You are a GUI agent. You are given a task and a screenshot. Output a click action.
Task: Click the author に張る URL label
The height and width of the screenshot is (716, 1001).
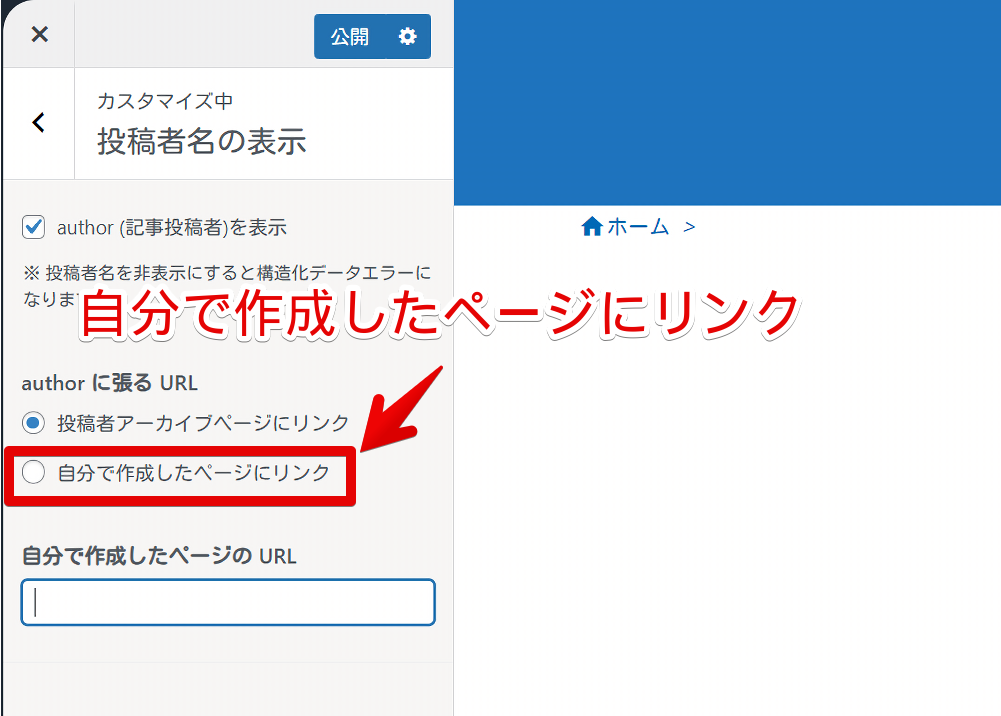pyautogui.click(x=109, y=383)
